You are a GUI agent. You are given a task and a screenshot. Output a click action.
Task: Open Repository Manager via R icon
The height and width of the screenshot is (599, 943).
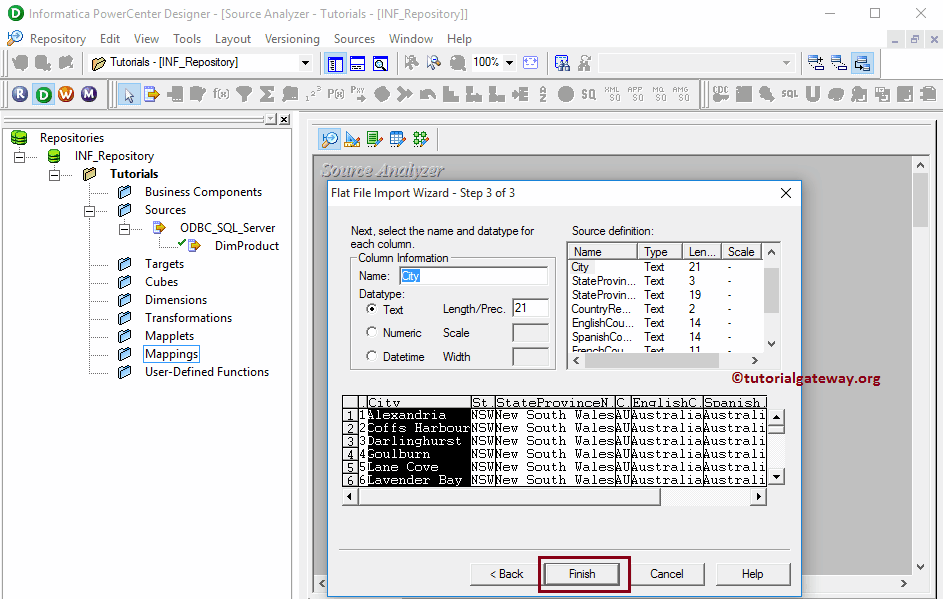click(20, 94)
